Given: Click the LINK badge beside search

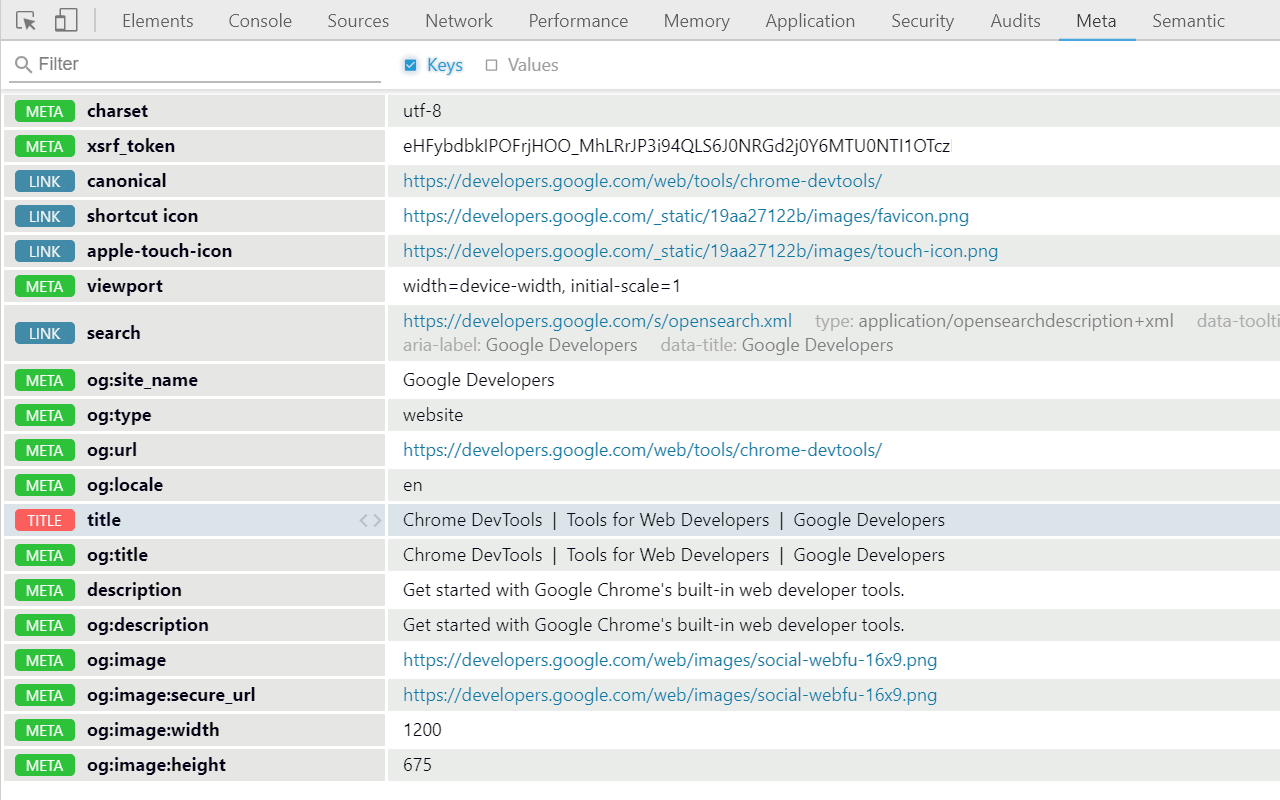Looking at the screenshot, I should (44, 333).
